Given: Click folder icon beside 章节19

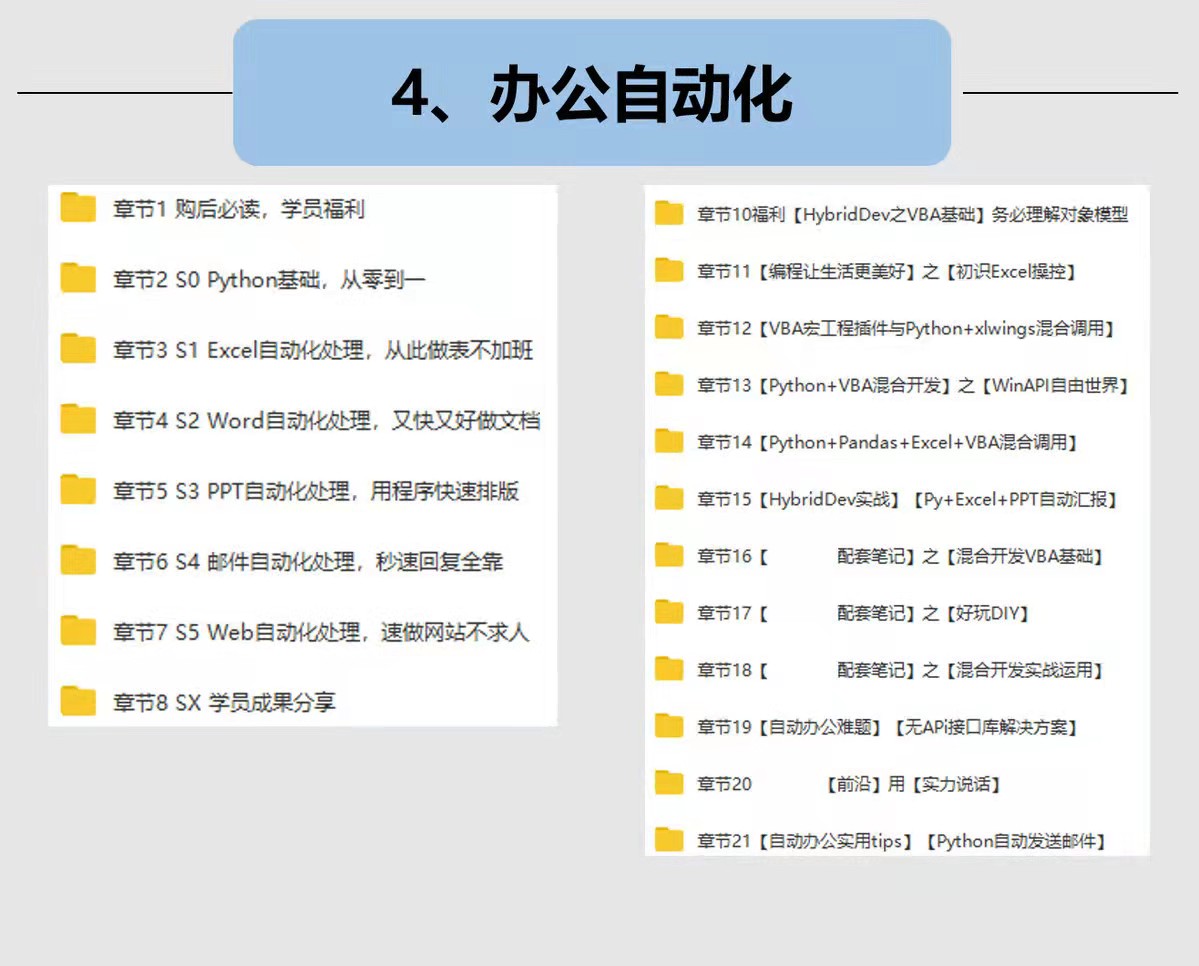Looking at the screenshot, I should coord(669,726).
